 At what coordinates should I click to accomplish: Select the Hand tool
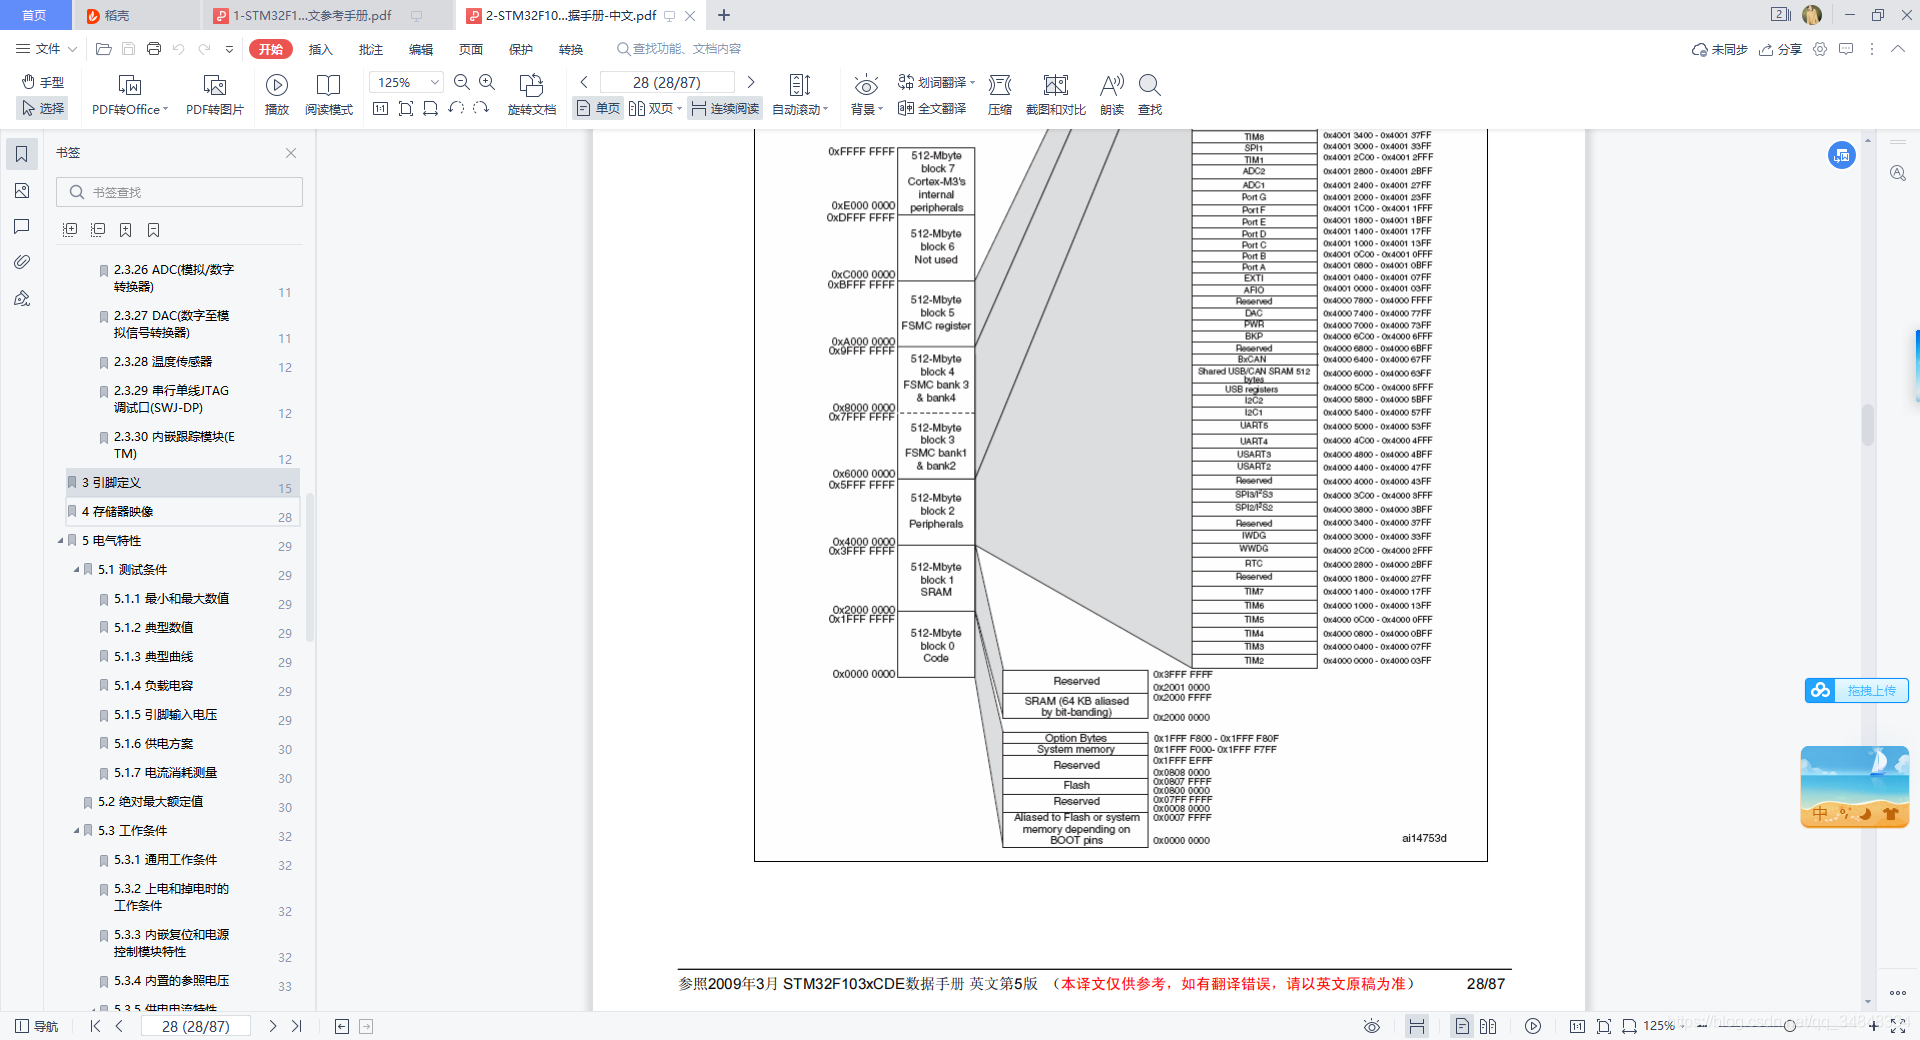43,82
